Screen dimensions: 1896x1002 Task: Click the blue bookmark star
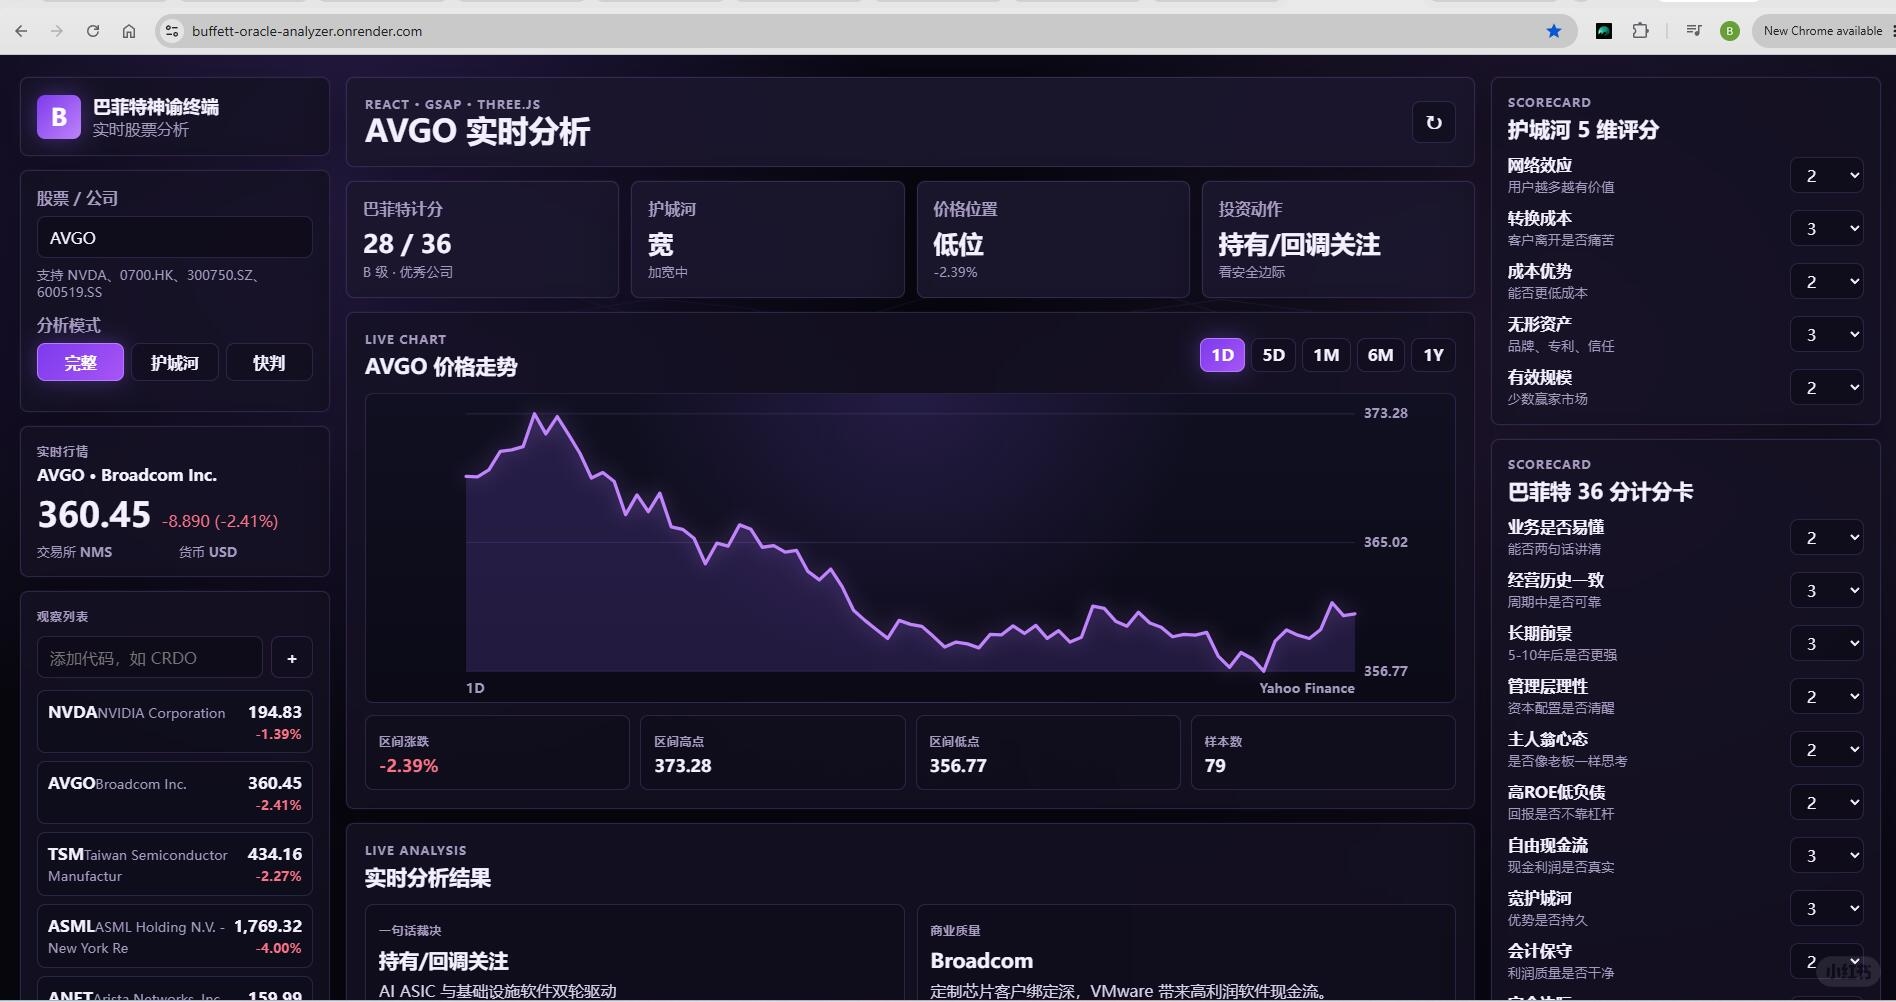1554,31
